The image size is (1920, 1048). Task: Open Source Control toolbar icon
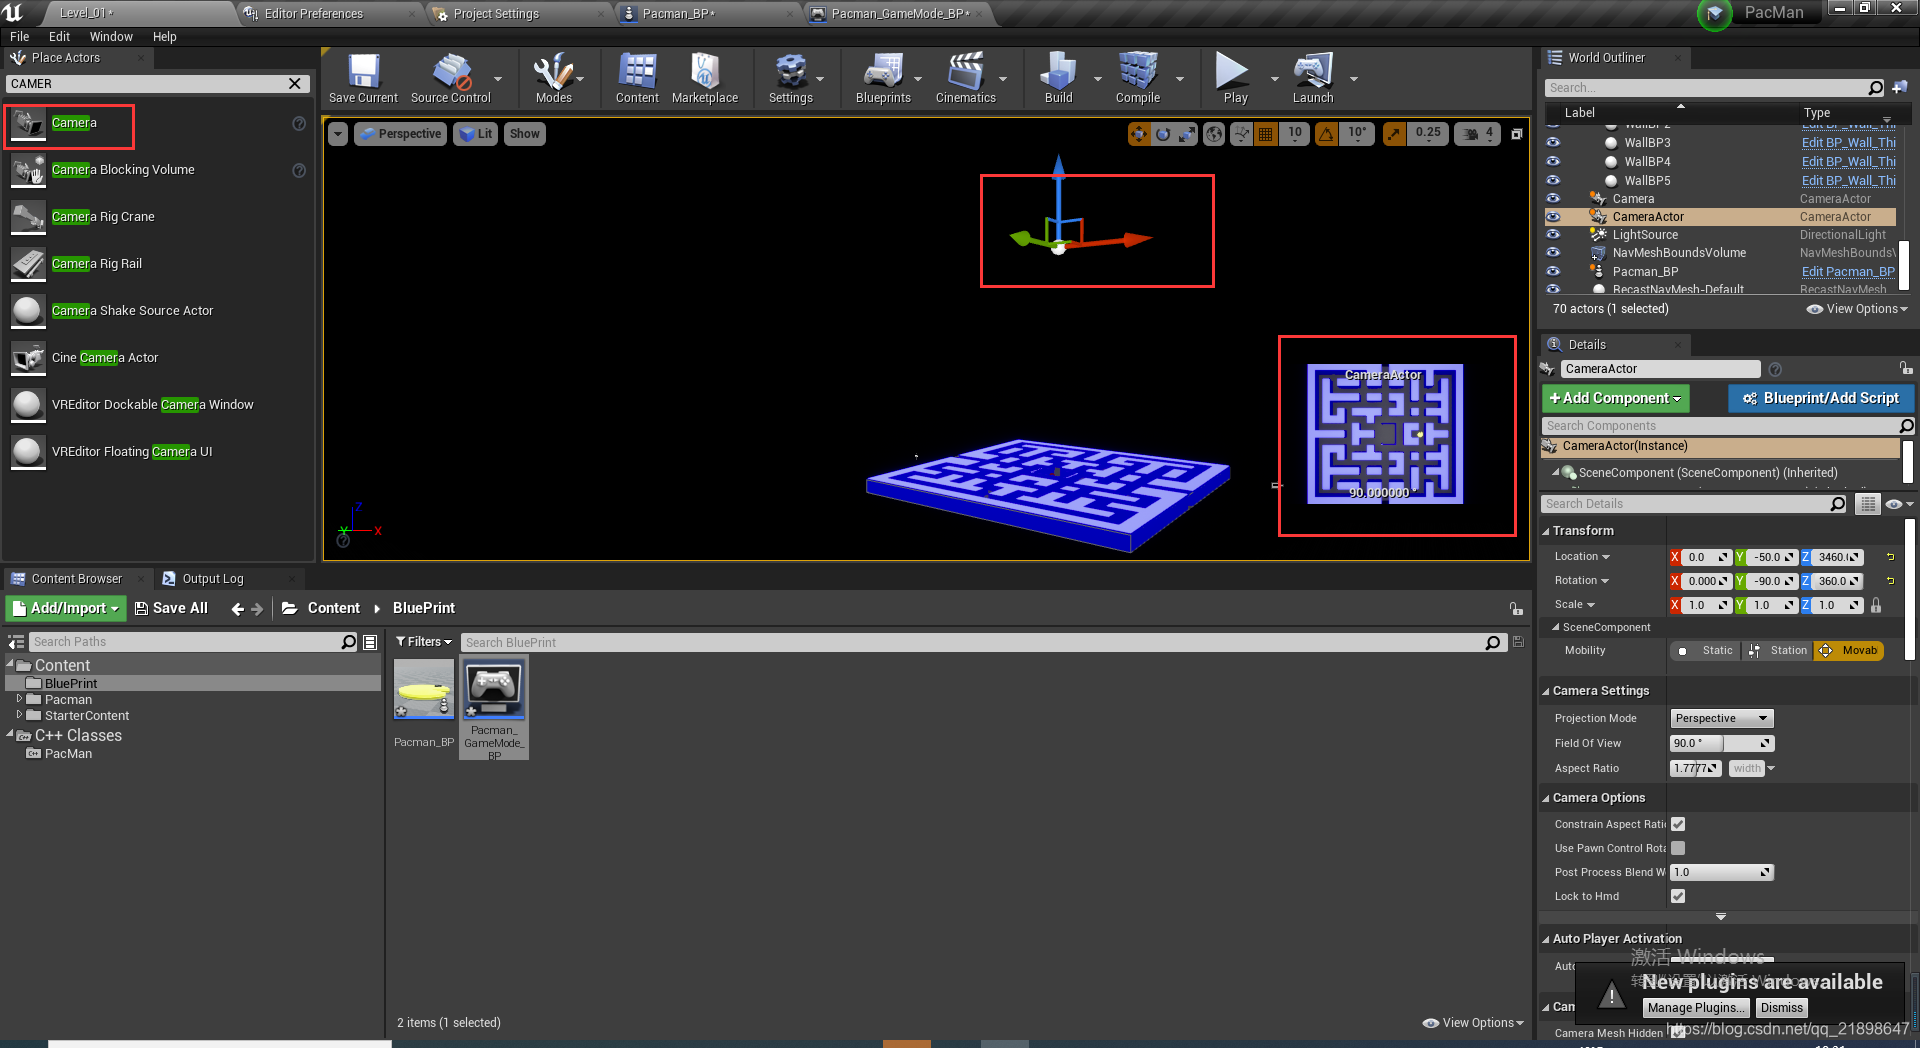click(x=451, y=78)
